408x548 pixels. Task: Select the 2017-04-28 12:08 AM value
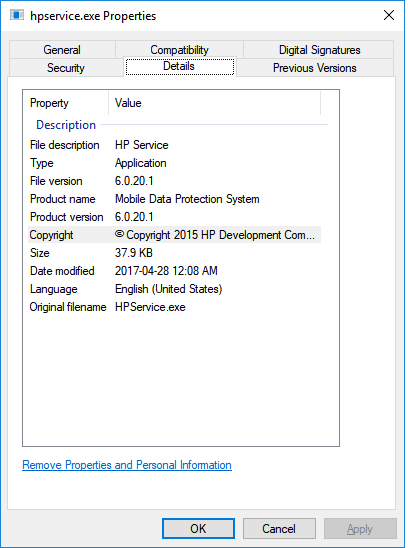point(166,271)
